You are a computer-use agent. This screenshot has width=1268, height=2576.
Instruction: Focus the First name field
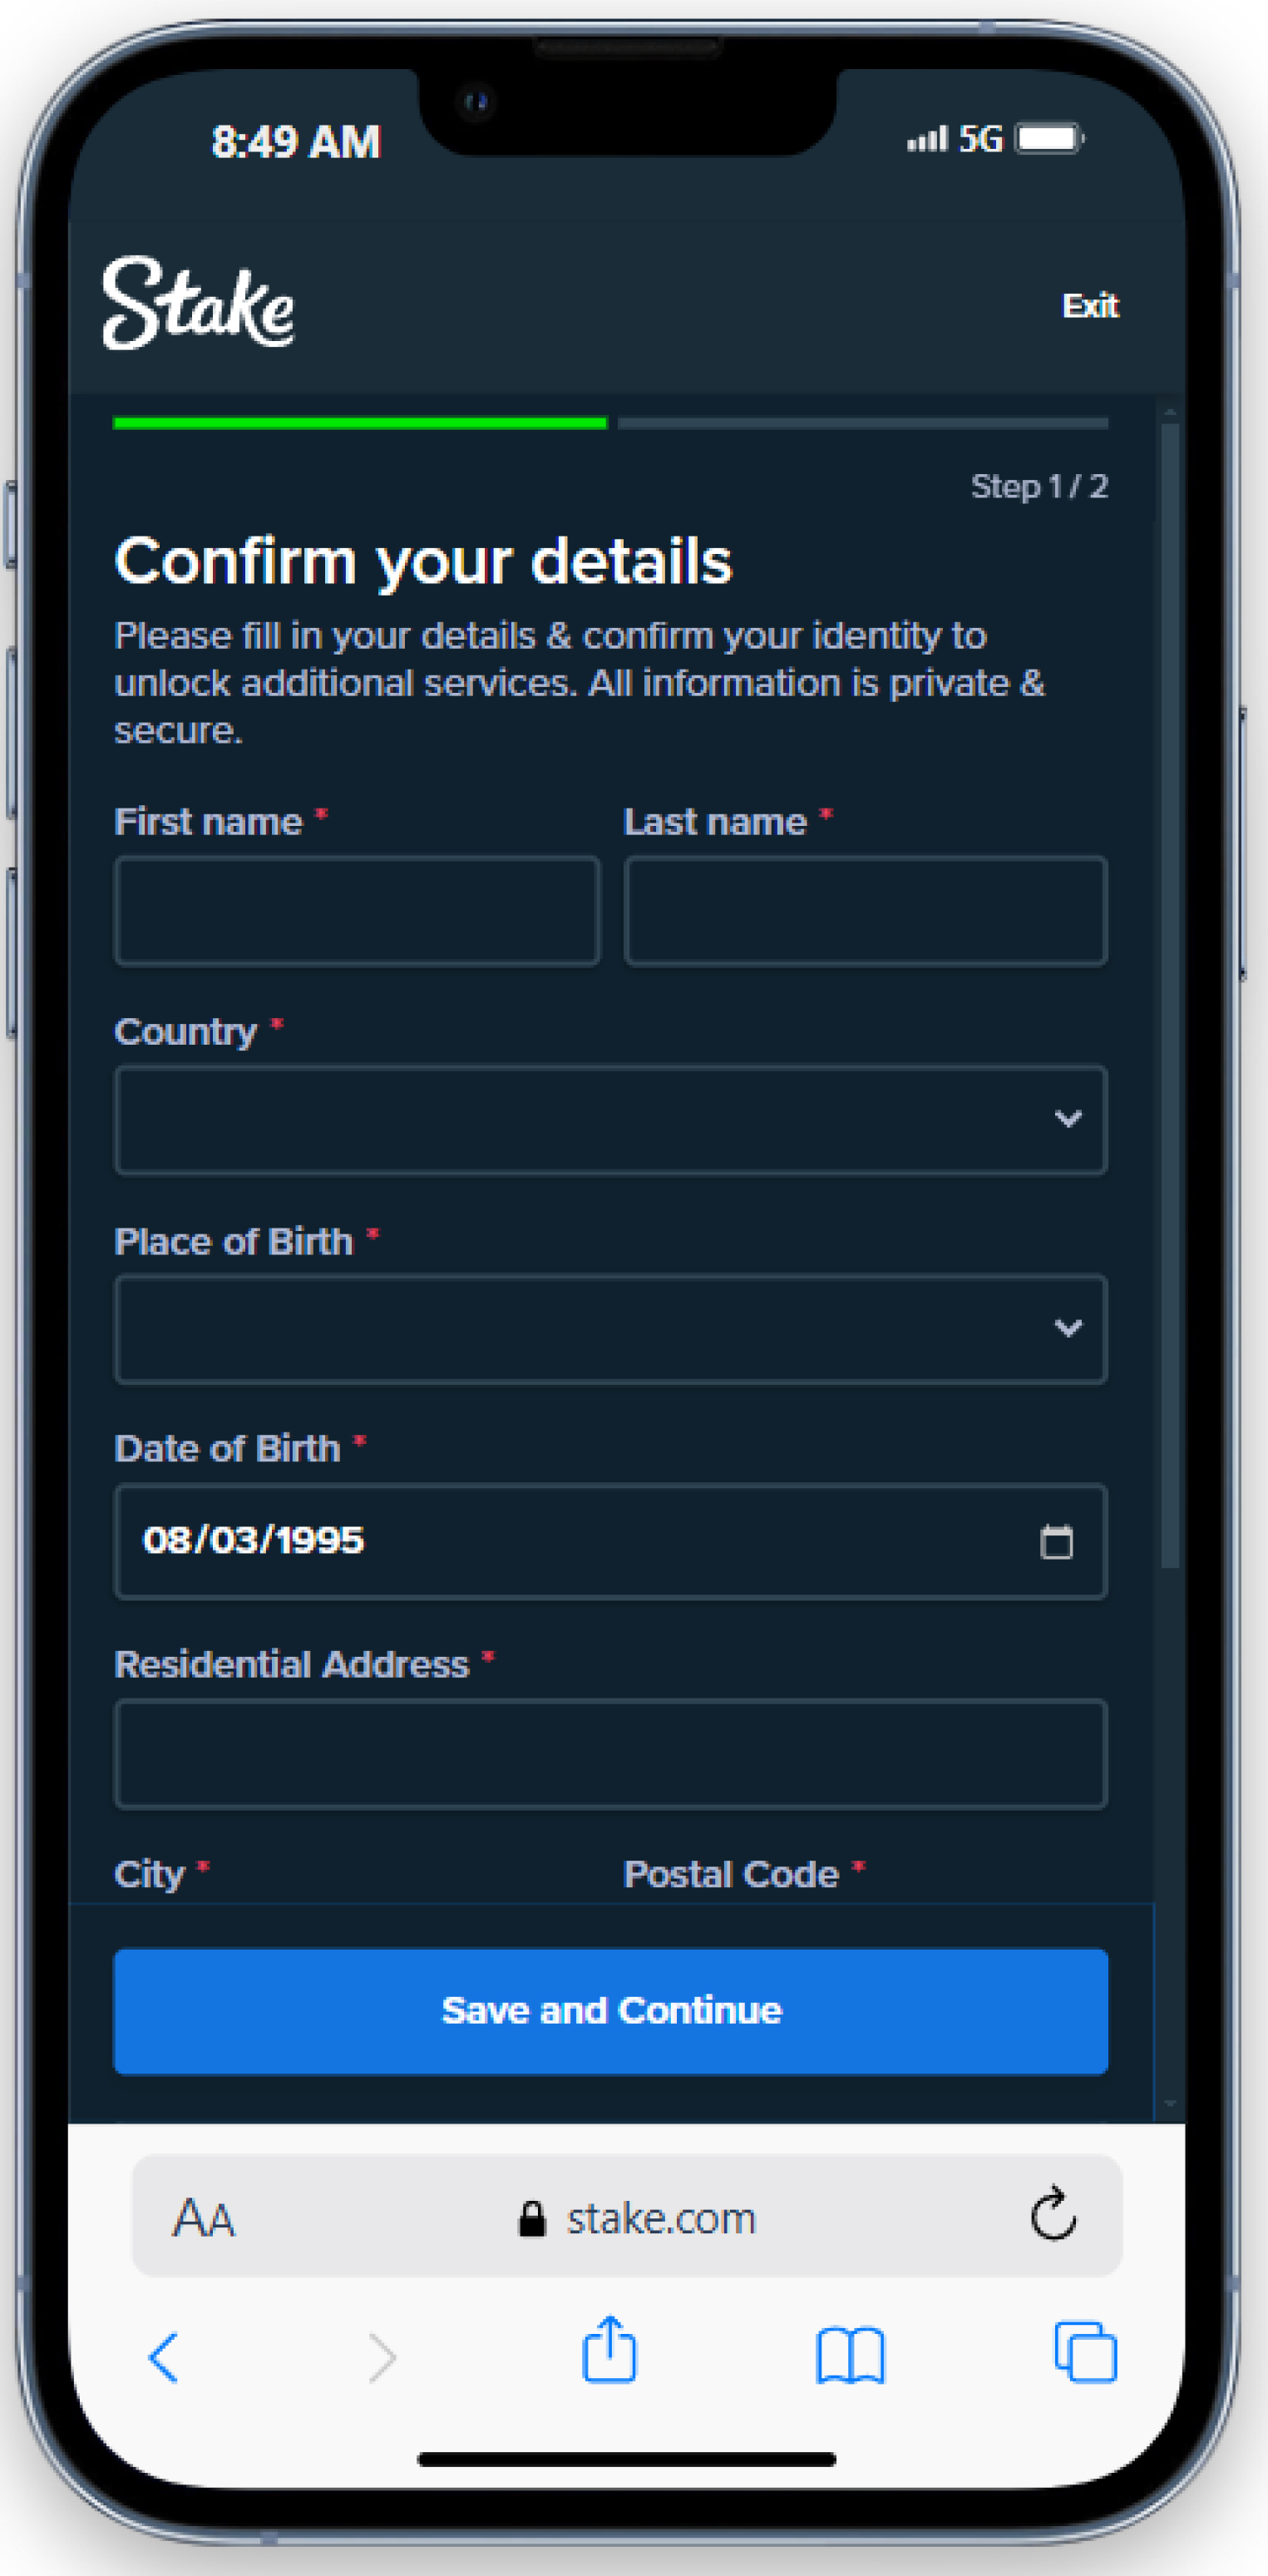point(357,910)
